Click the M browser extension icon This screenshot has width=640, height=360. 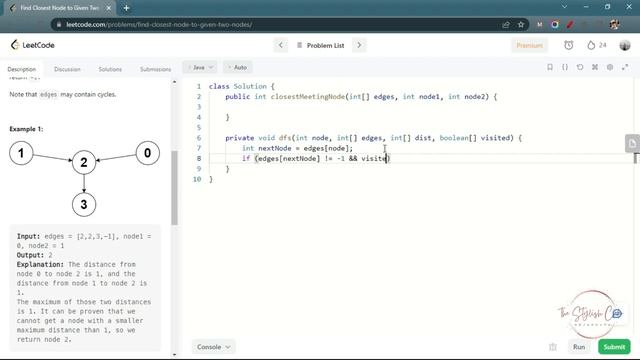pos(540,24)
